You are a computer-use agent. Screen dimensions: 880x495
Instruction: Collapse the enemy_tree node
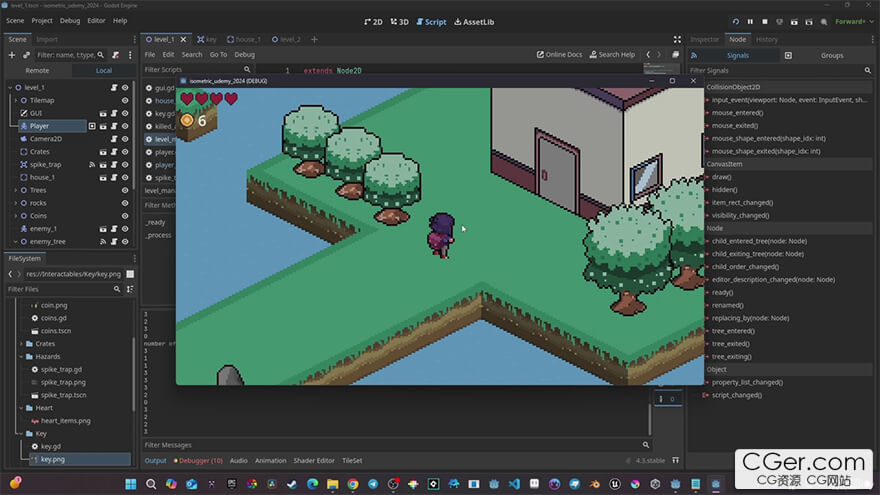(16, 242)
